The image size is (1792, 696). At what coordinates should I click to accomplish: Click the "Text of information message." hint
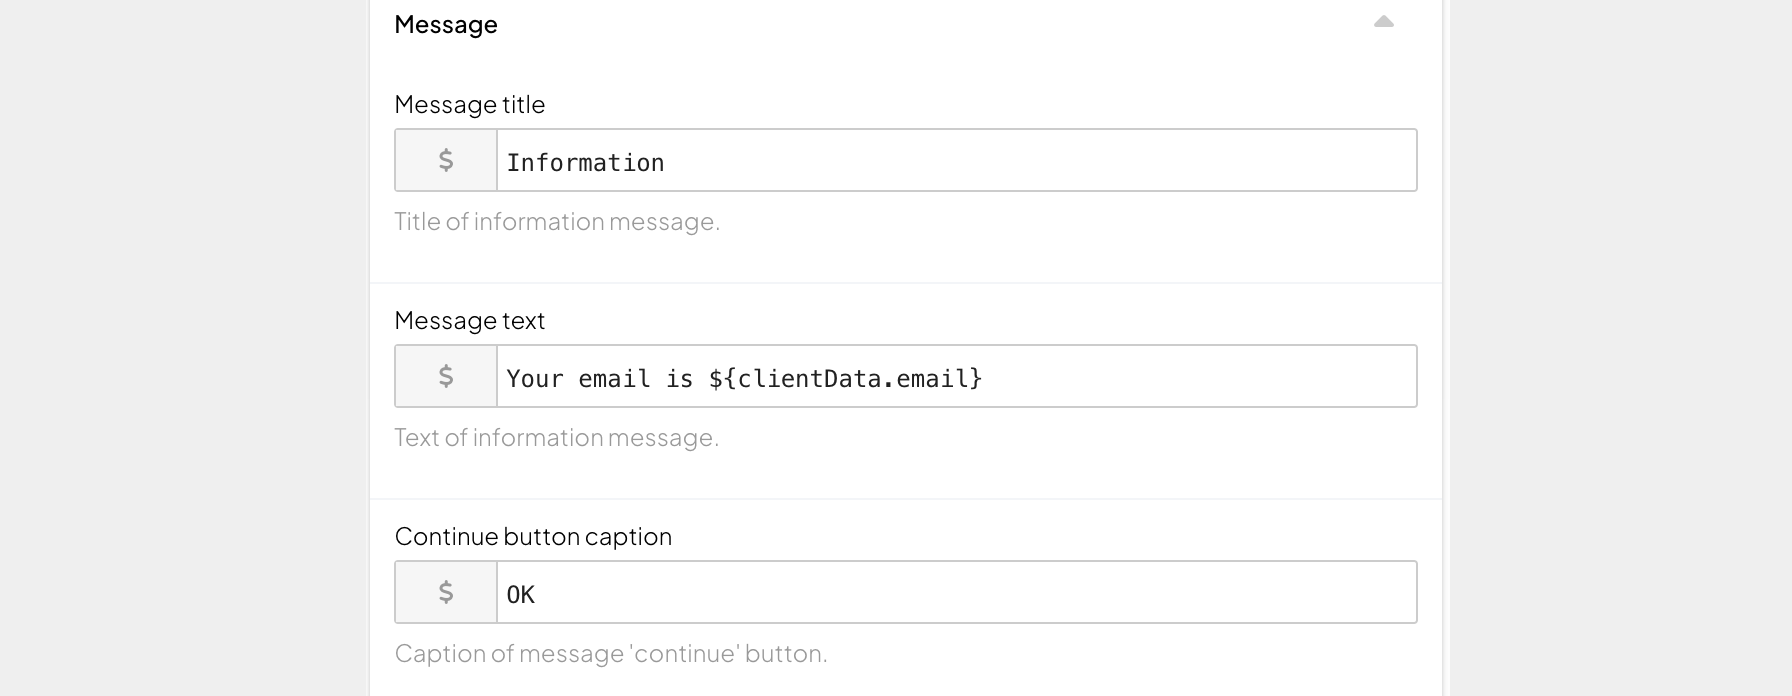coord(556,437)
